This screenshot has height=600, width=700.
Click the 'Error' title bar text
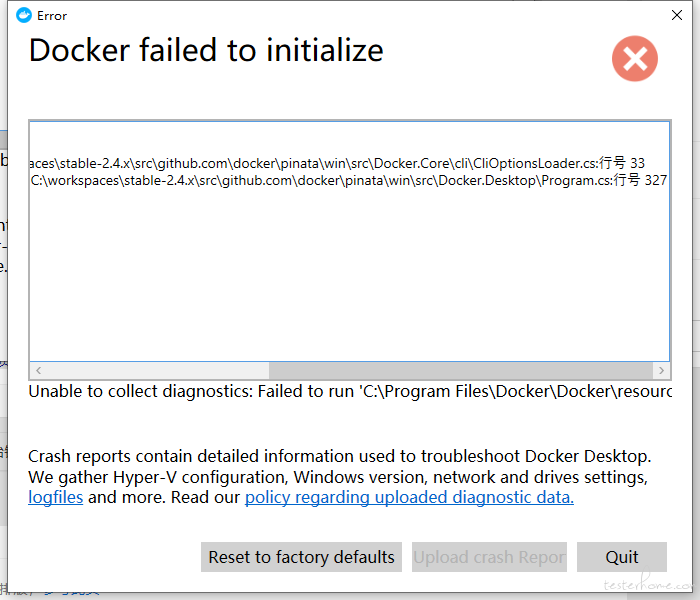[52, 16]
